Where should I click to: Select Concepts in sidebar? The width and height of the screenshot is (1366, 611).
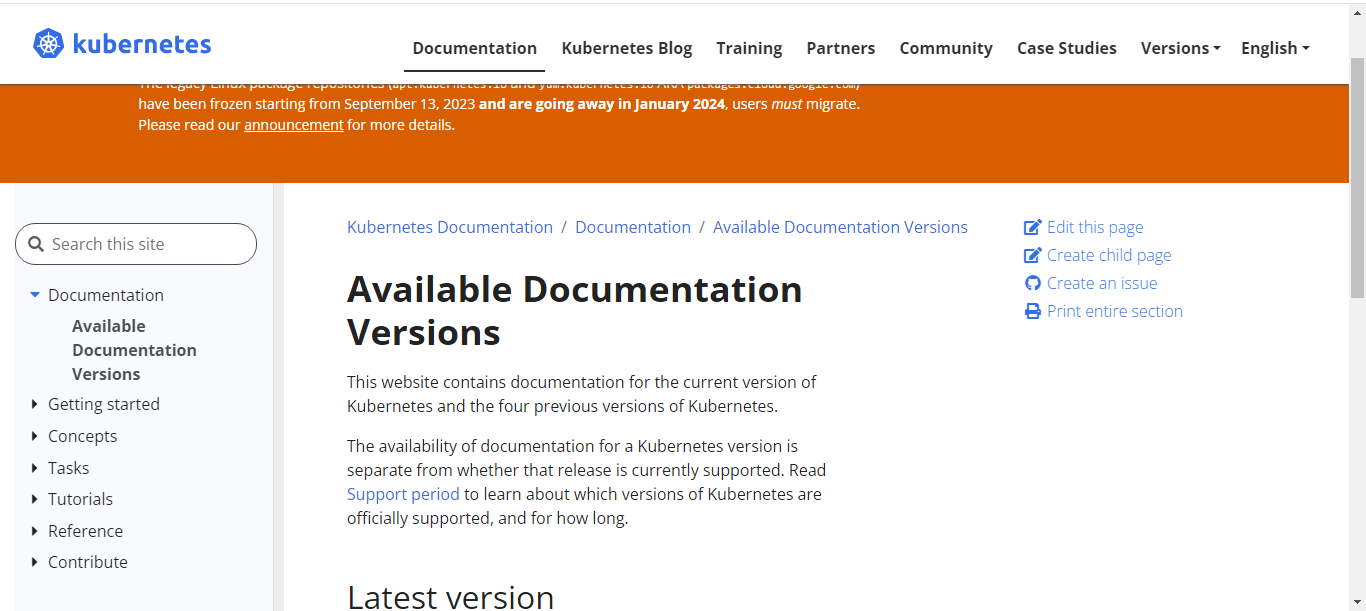[82, 436]
